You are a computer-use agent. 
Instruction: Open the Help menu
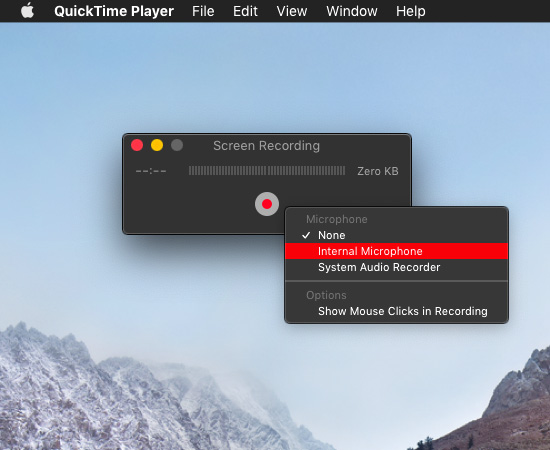(411, 11)
